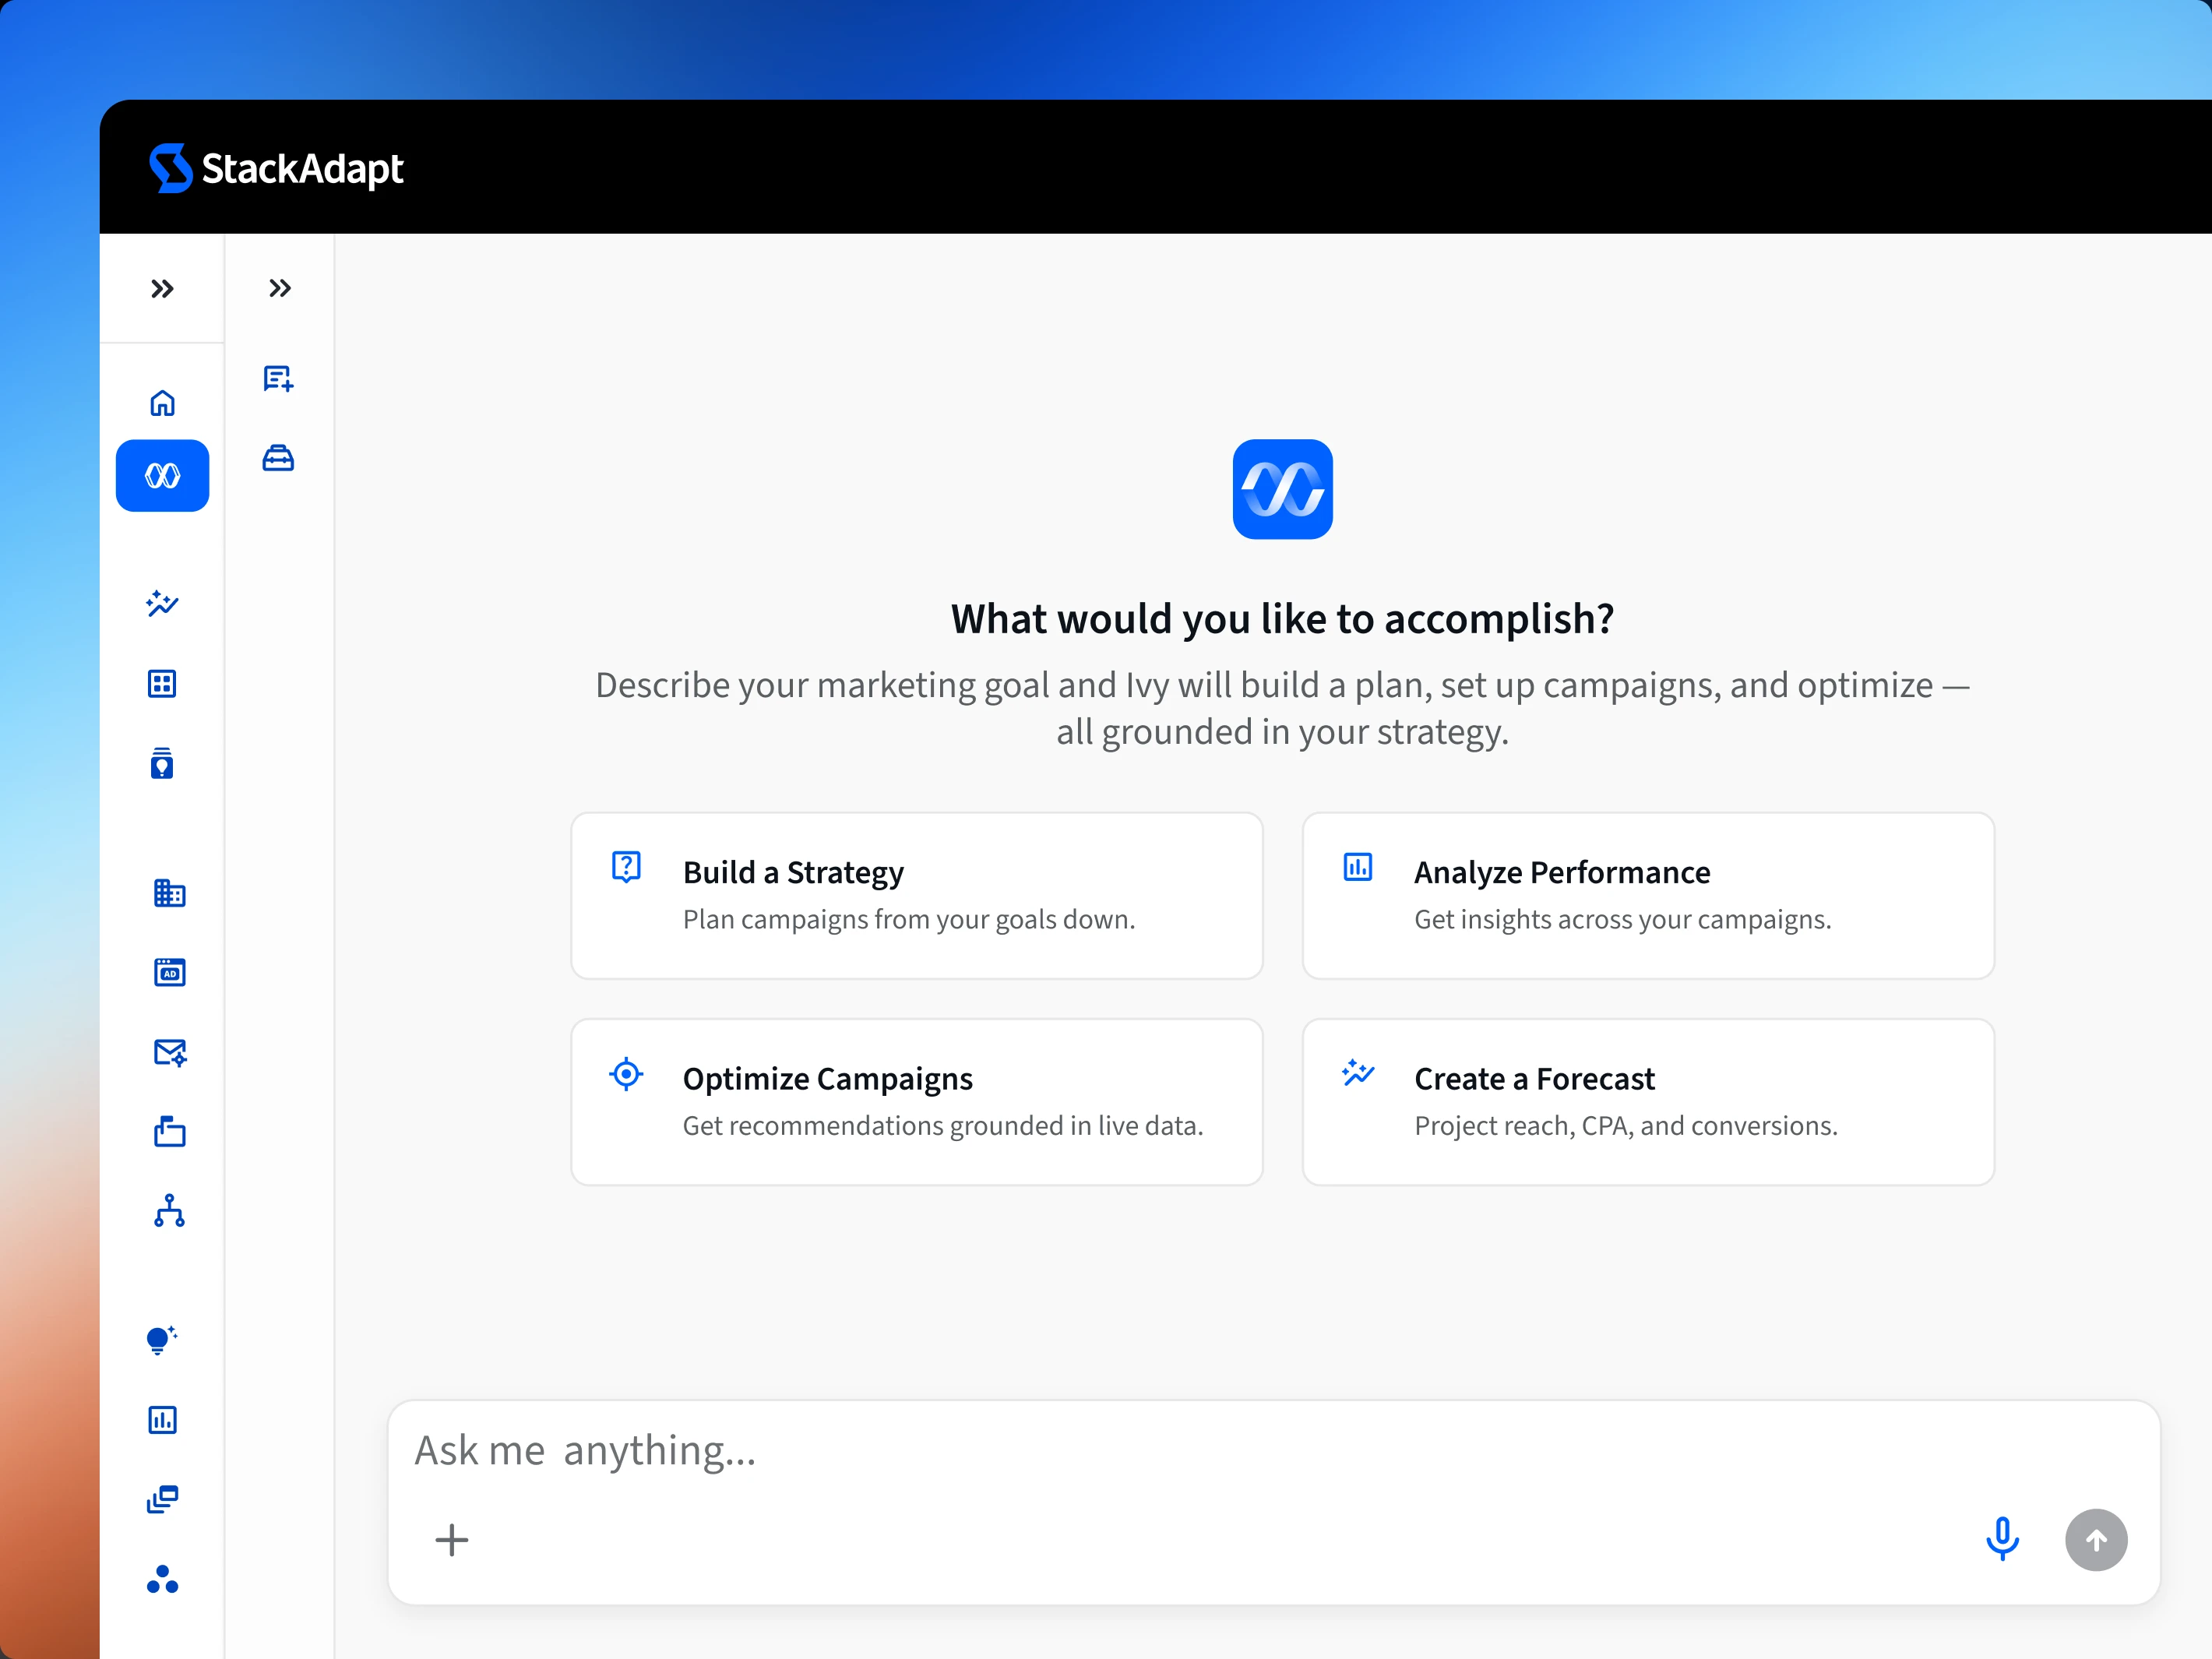Expand the main navigation sidebar
Screen dimensions: 2212x1659
pos(162,289)
